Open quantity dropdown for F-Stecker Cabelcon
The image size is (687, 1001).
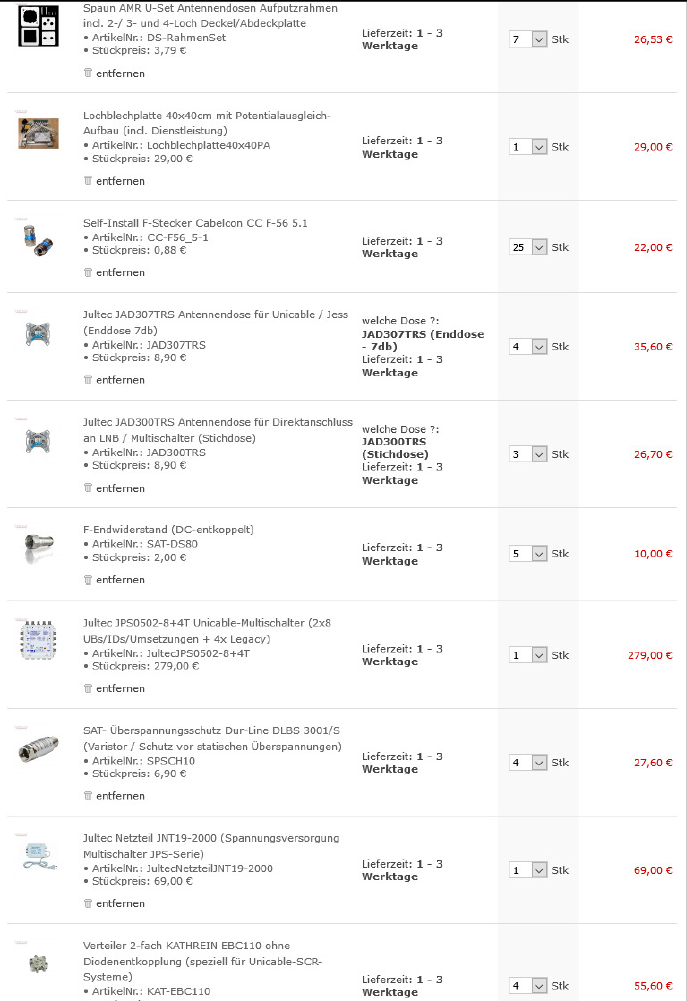[x=528, y=247]
